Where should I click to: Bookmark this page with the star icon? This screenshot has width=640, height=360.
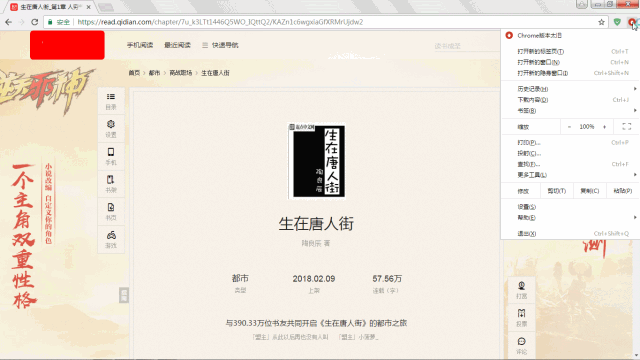(x=601, y=22)
